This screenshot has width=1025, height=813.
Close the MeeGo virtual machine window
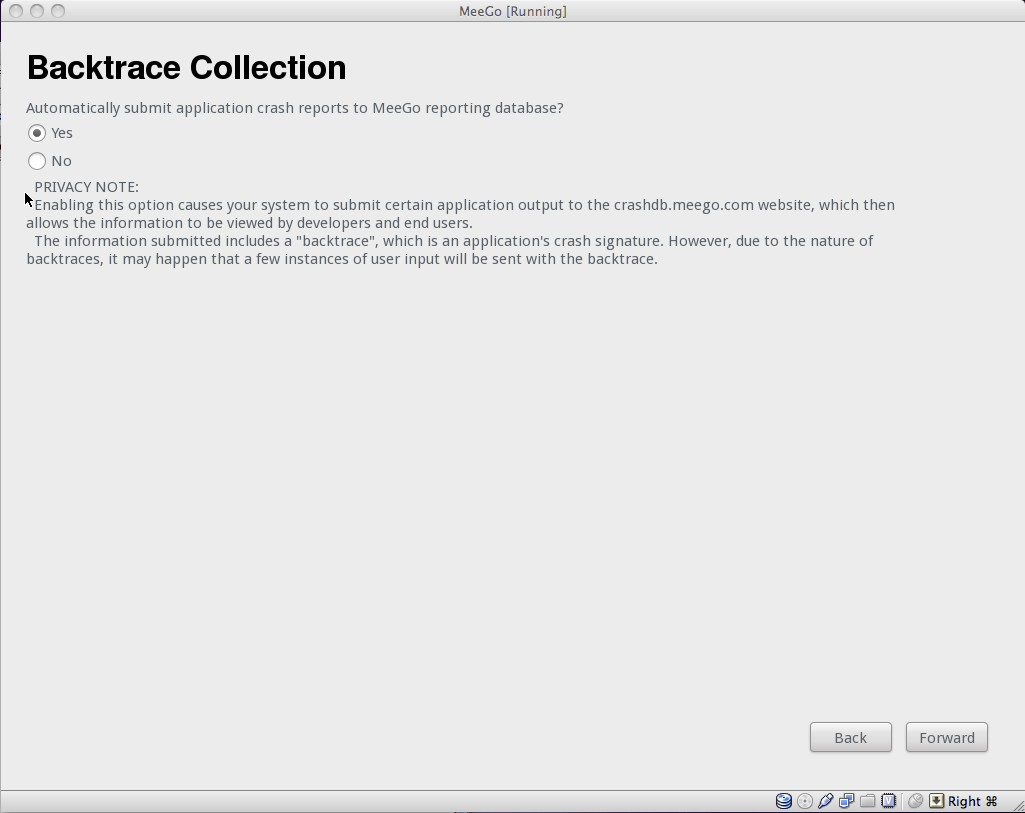tap(16, 11)
